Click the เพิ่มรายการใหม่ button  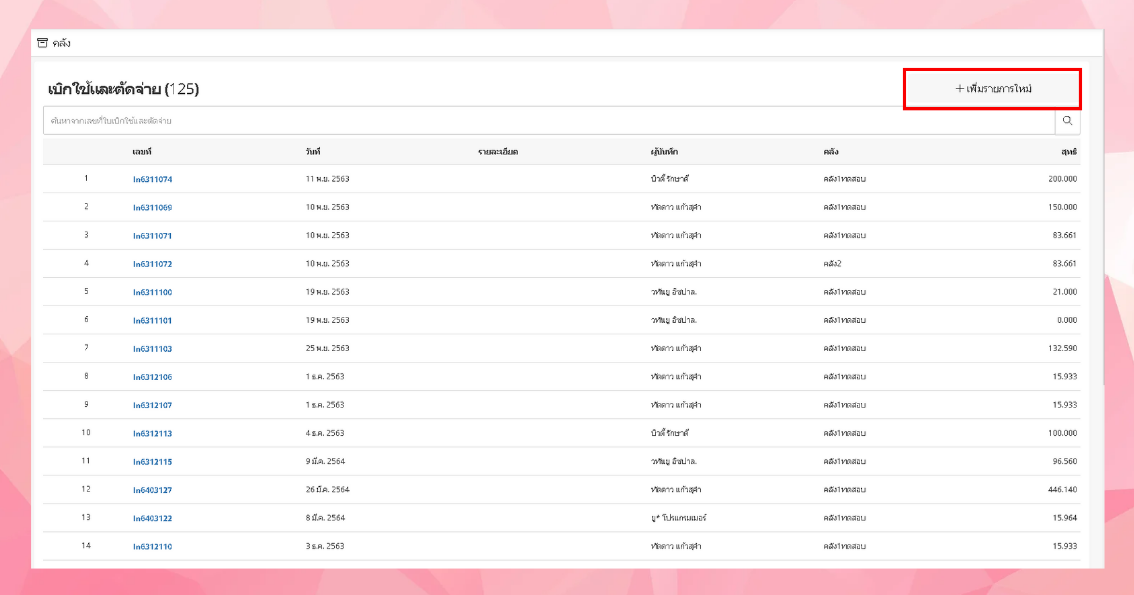coord(992,89)
